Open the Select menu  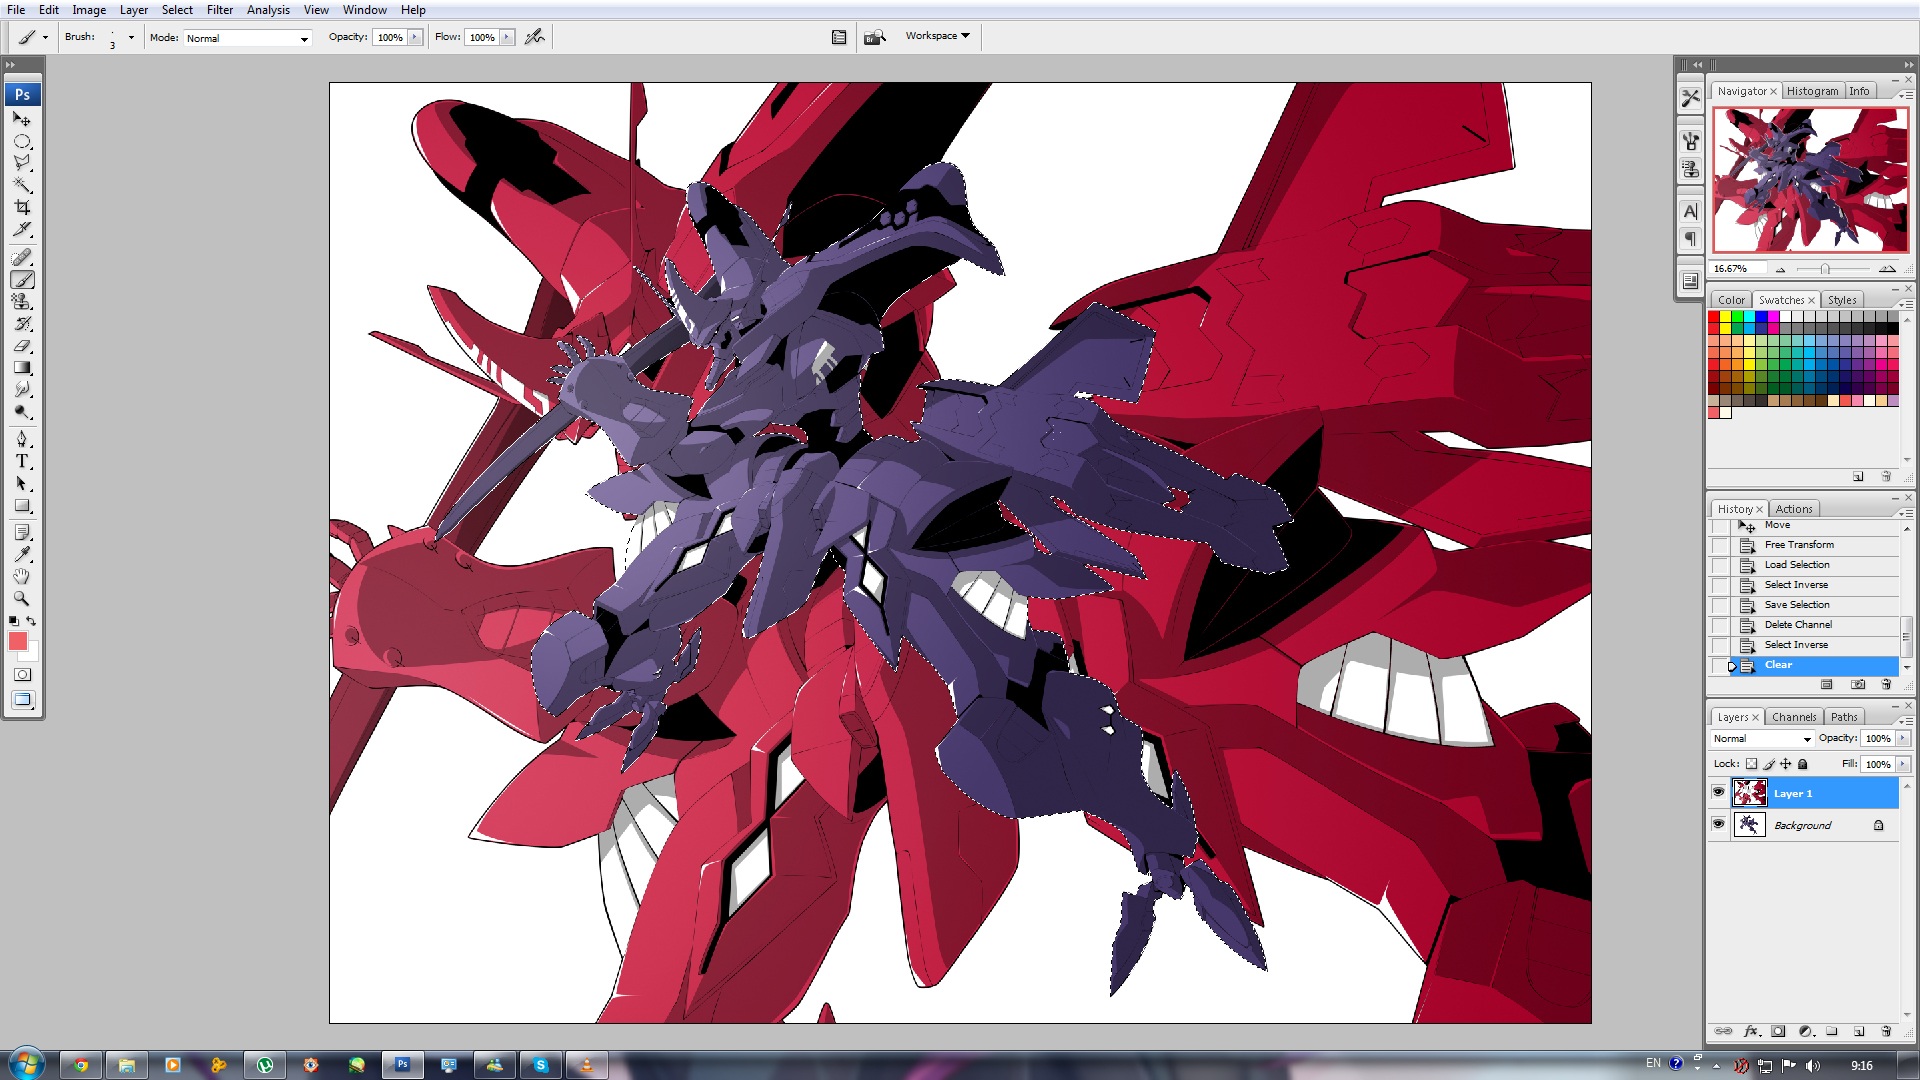[x=177, y=10]
